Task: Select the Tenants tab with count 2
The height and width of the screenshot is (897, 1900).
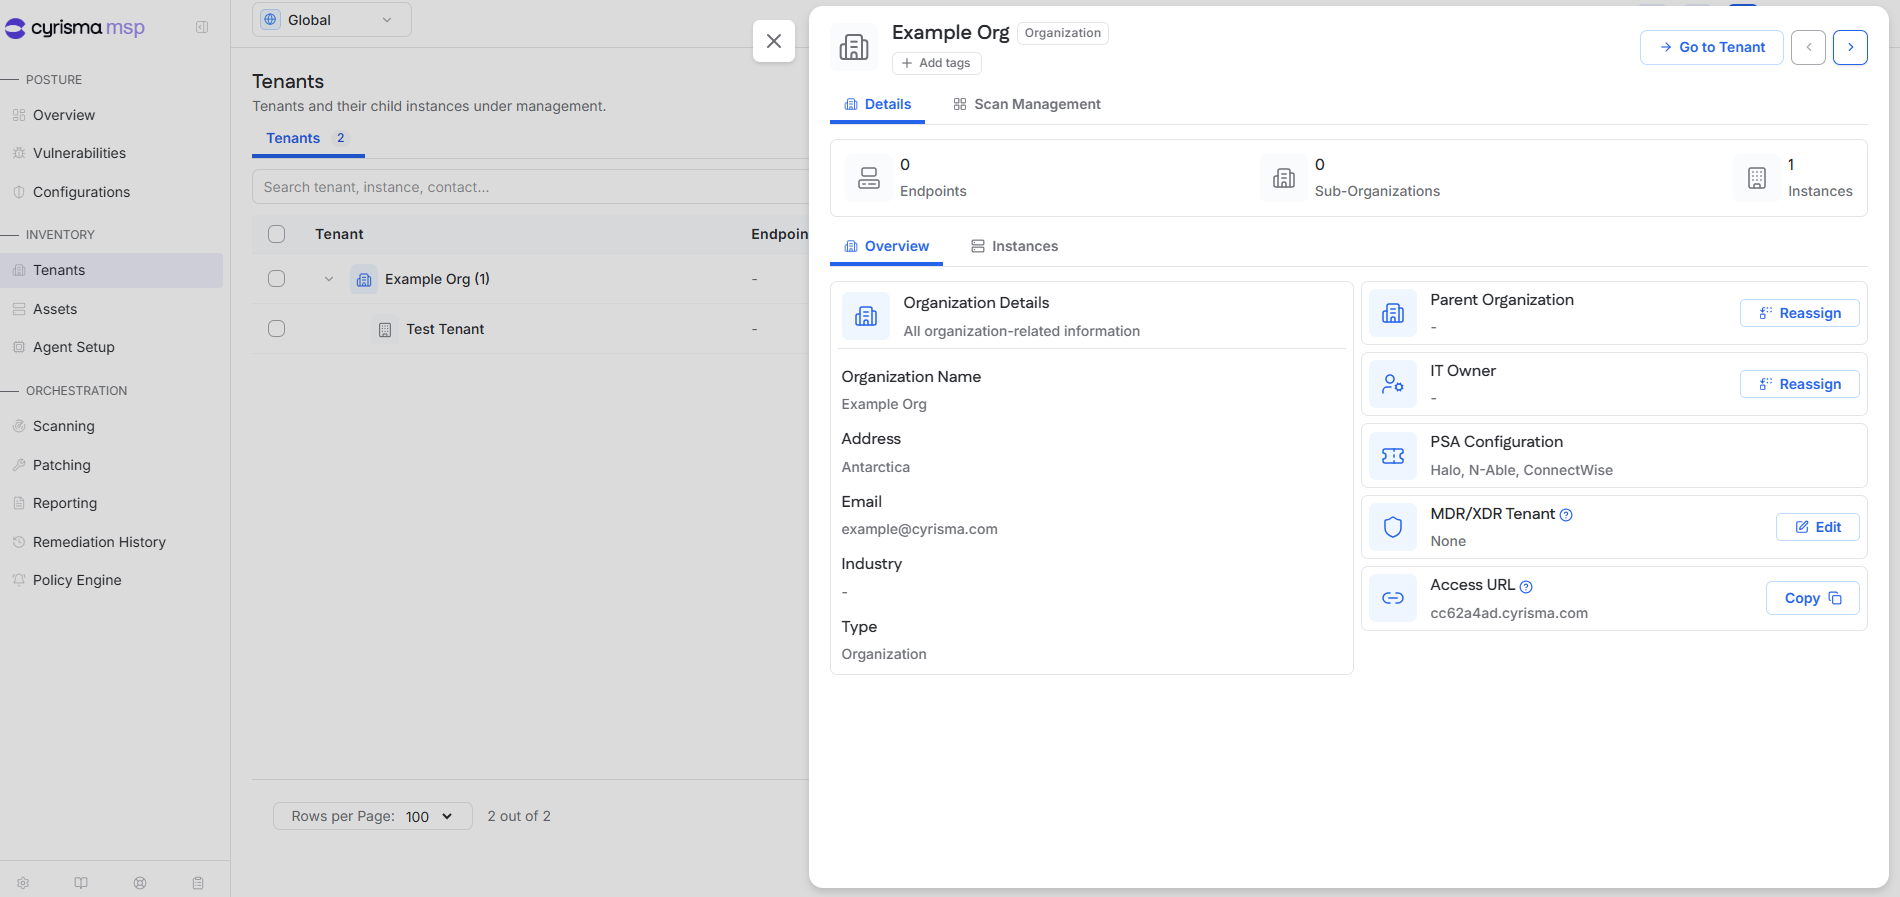Action: point(308,138)
